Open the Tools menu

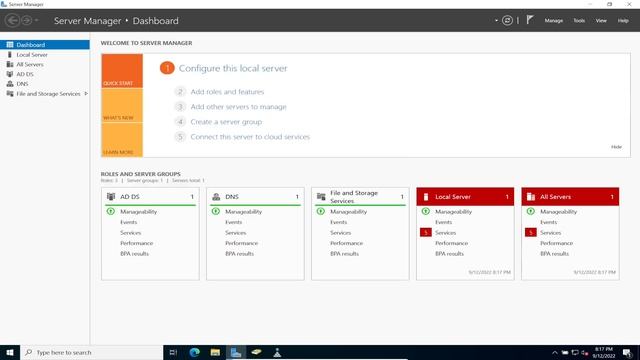point(579,20)
